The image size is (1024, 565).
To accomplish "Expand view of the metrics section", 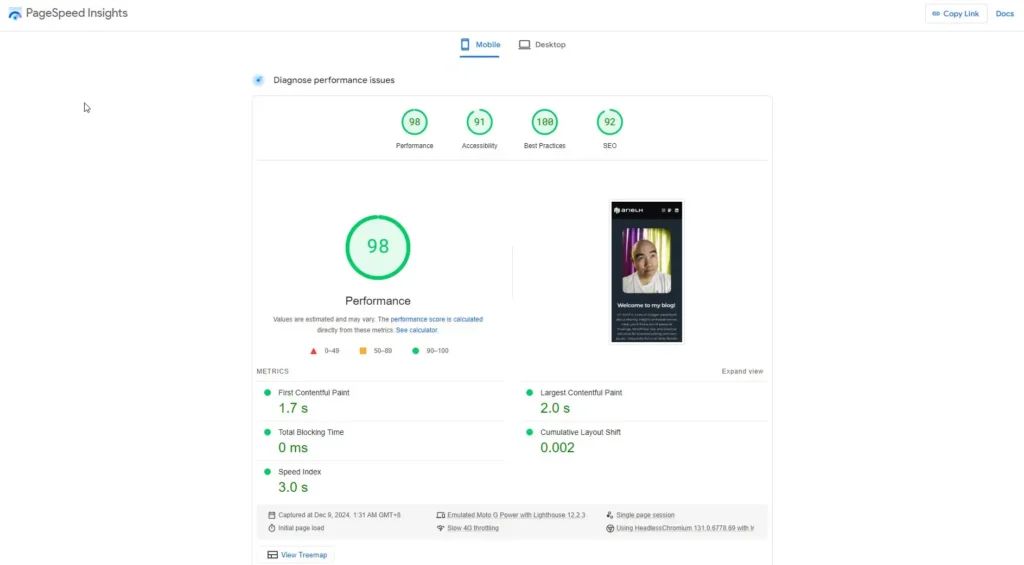I will point(742,371).
